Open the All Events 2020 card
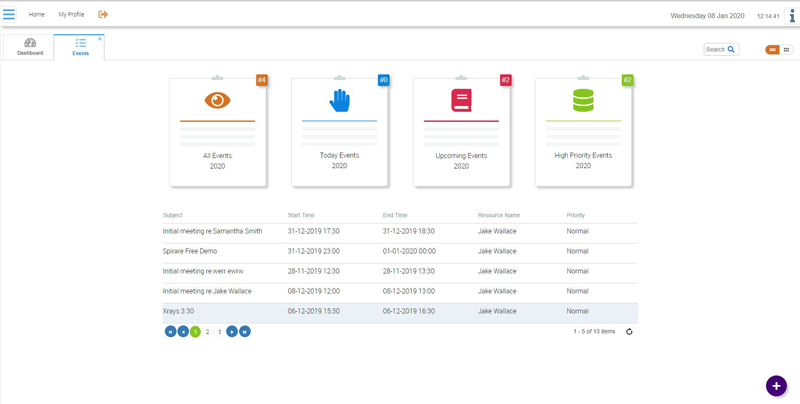The width and height of the screenshot is (800, 404). tap(218, 132)
